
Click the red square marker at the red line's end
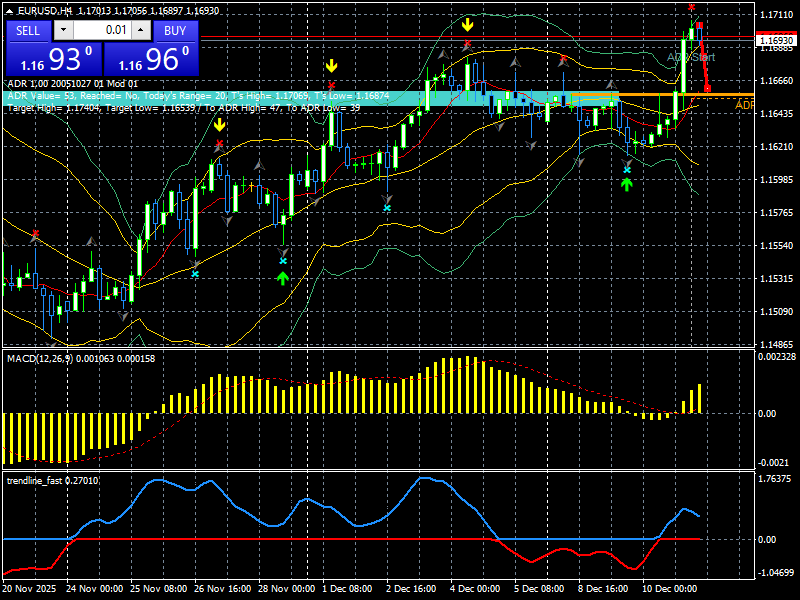pyautogui.click(x=708, y=89)
